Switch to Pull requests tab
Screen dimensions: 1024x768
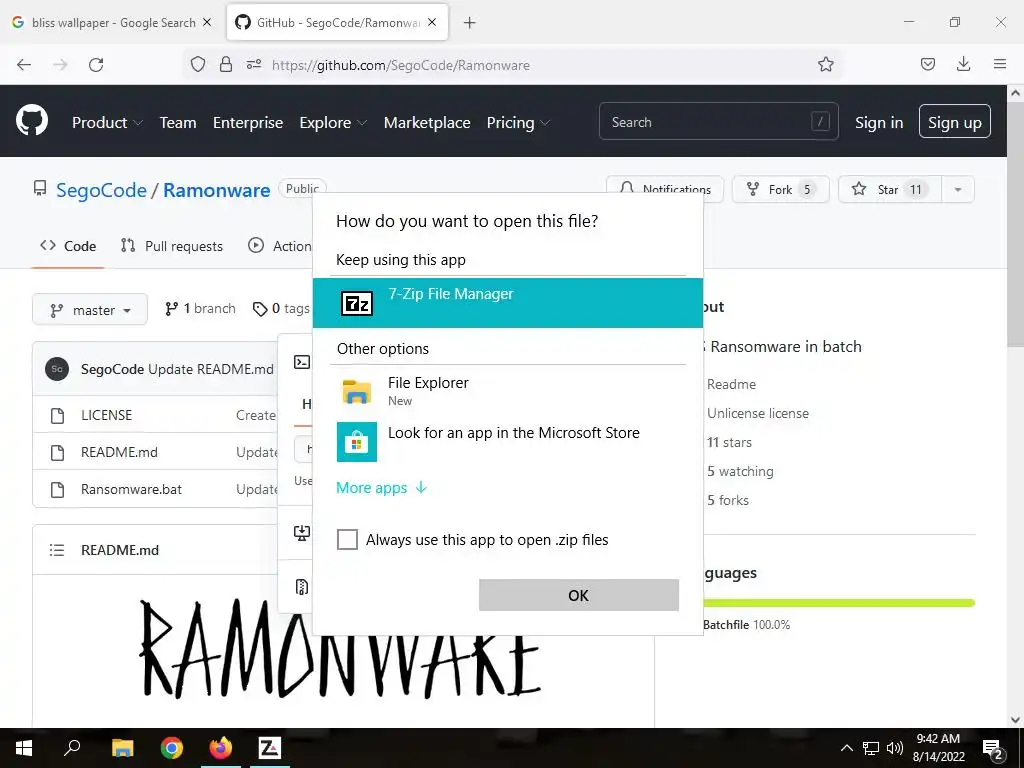(x=172, y=246)
